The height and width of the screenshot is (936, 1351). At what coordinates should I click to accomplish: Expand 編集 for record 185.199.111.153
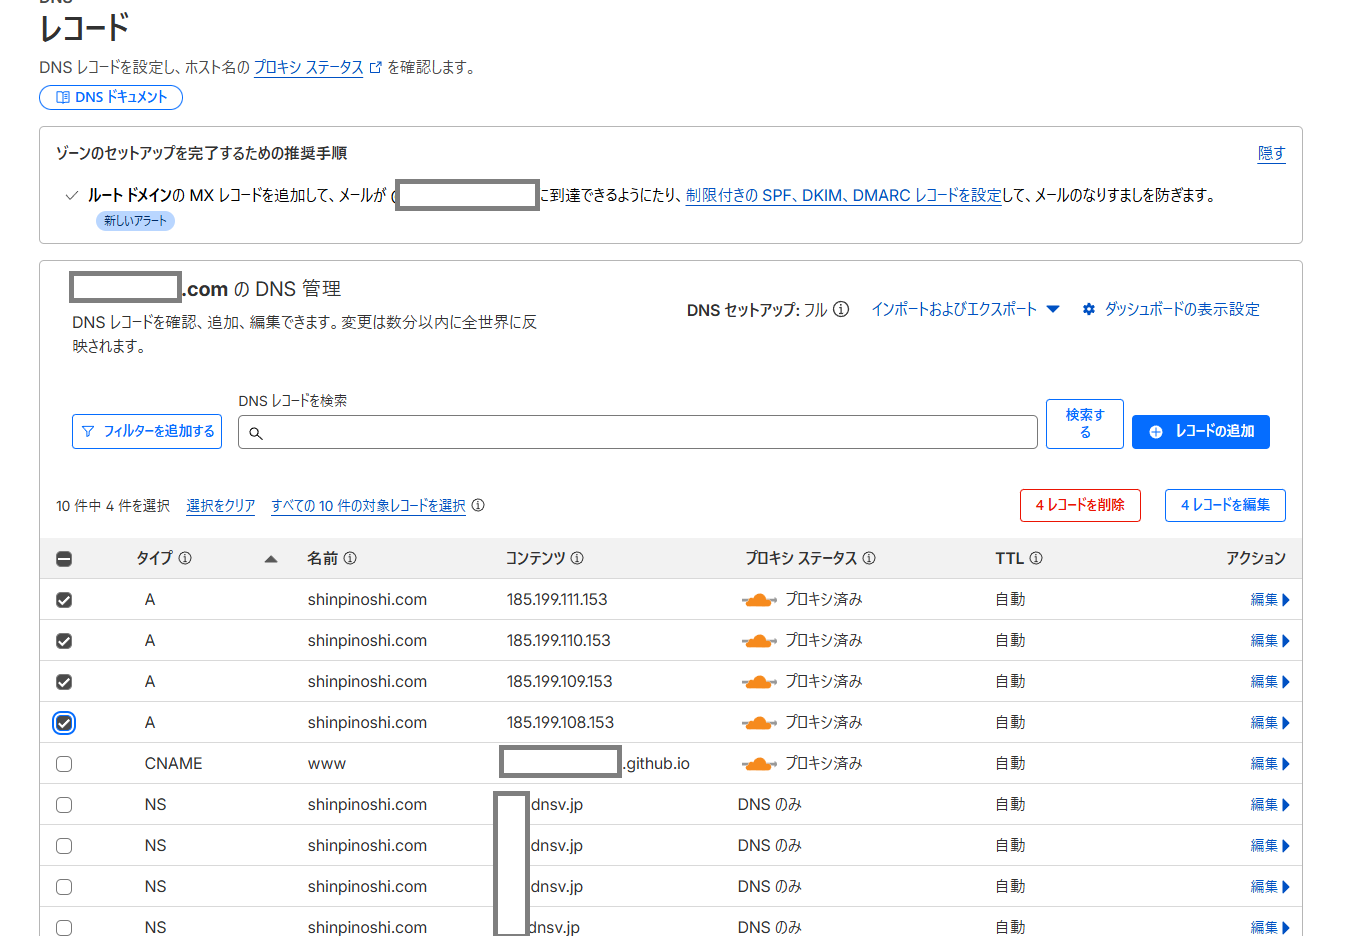[1270, 600]
